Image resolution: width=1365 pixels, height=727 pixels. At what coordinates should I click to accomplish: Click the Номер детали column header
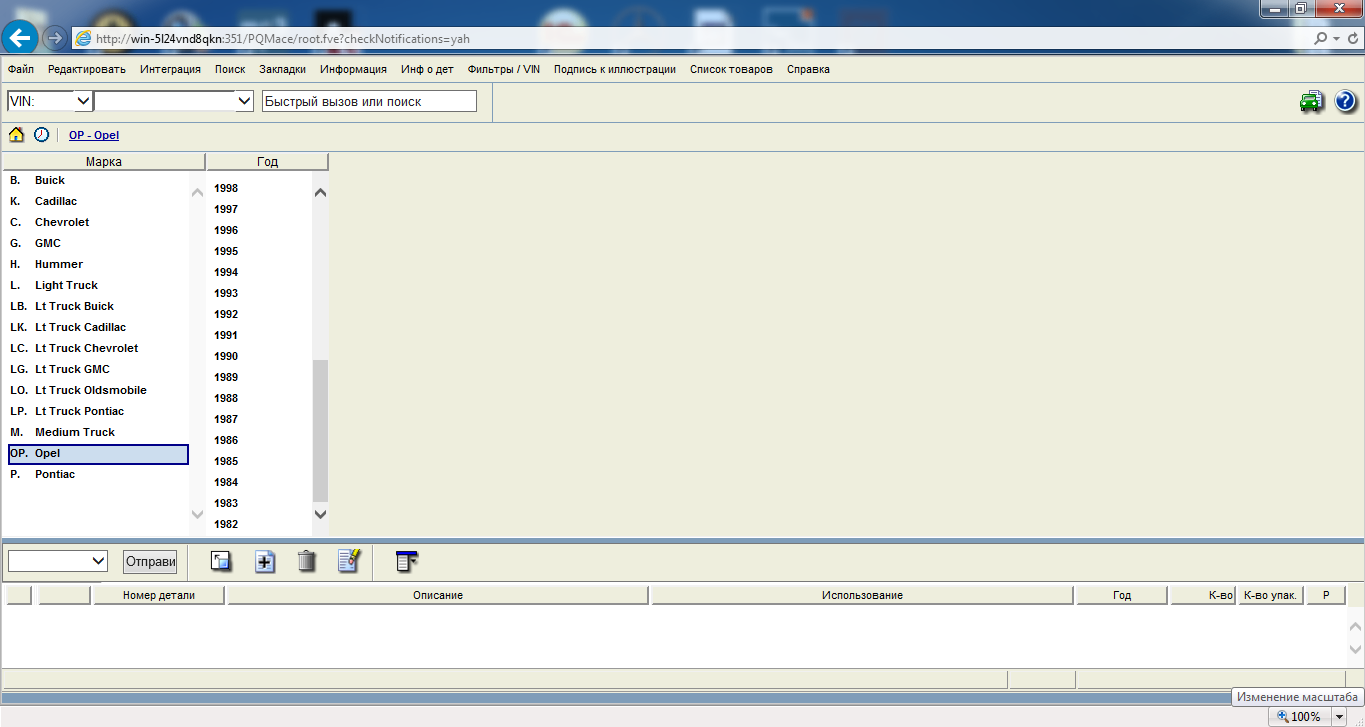point(159,595)
